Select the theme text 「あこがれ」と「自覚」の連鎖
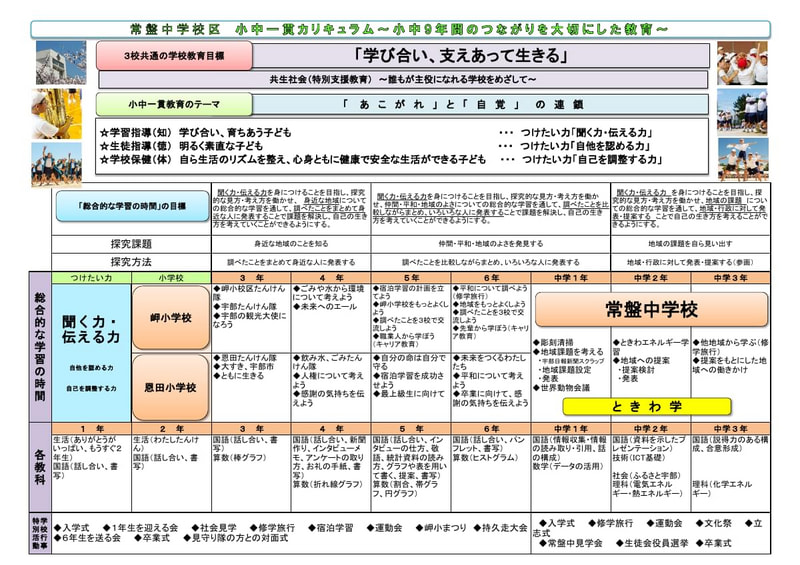Screen dimensions: 800x565 click(463, 105)
